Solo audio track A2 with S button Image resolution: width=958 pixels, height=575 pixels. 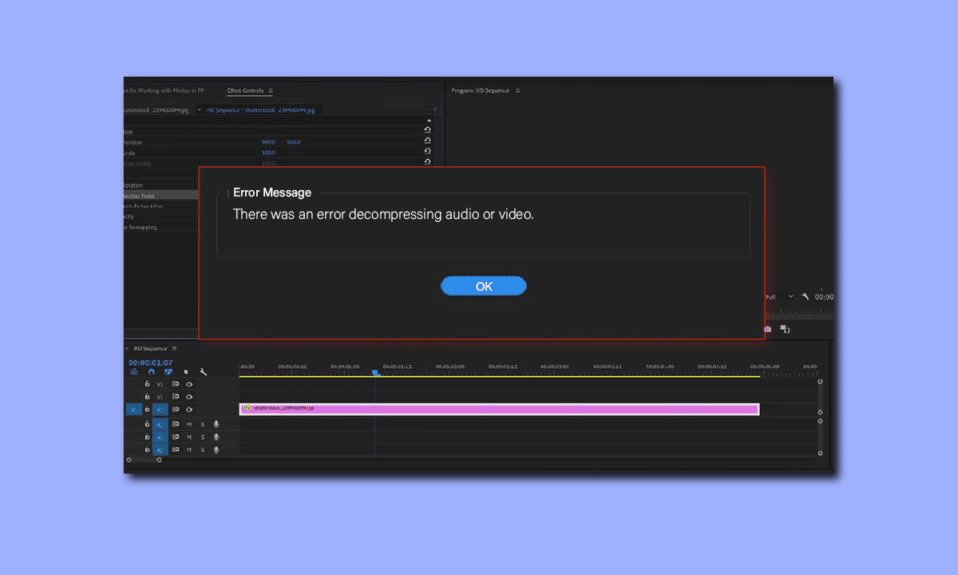[203, 437]
